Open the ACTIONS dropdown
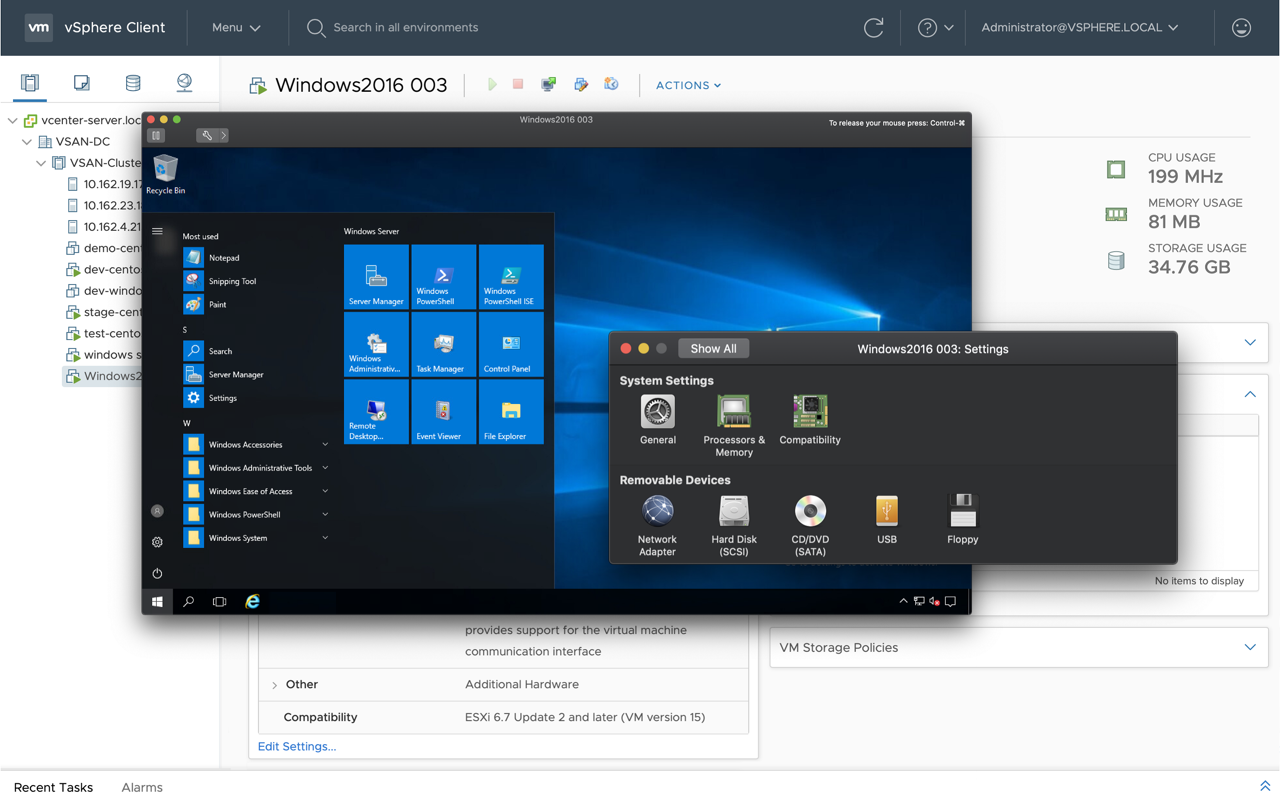 [x=688, y=86]
